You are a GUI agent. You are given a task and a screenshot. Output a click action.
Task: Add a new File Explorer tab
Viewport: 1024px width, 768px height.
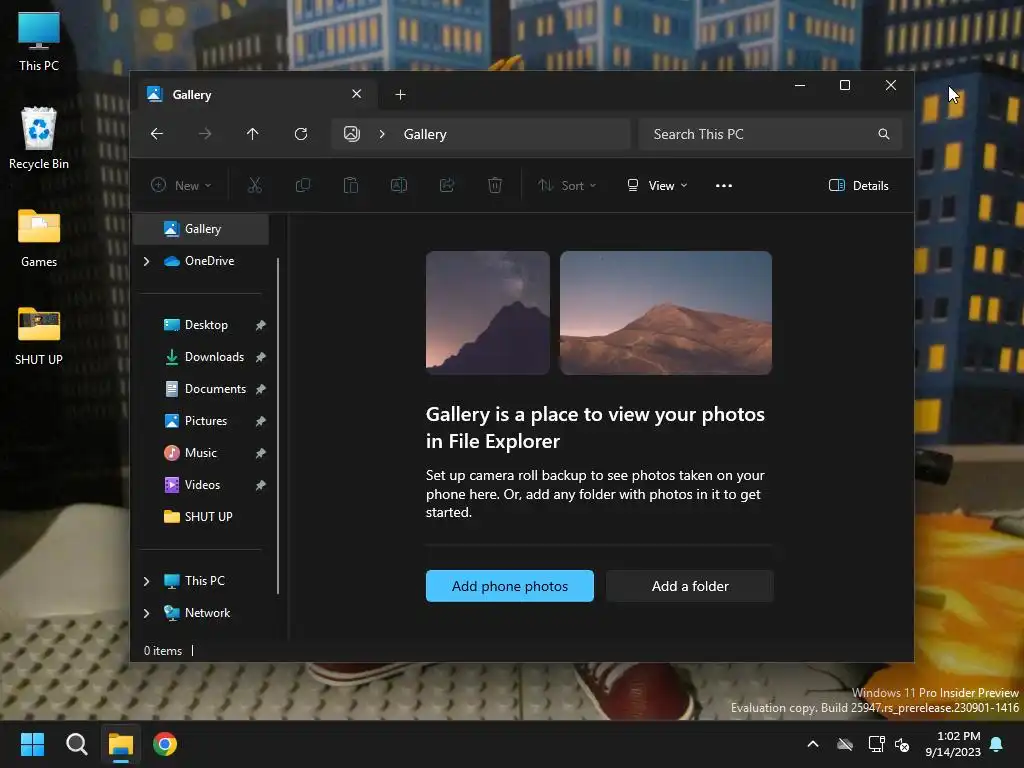coord(400,95)
